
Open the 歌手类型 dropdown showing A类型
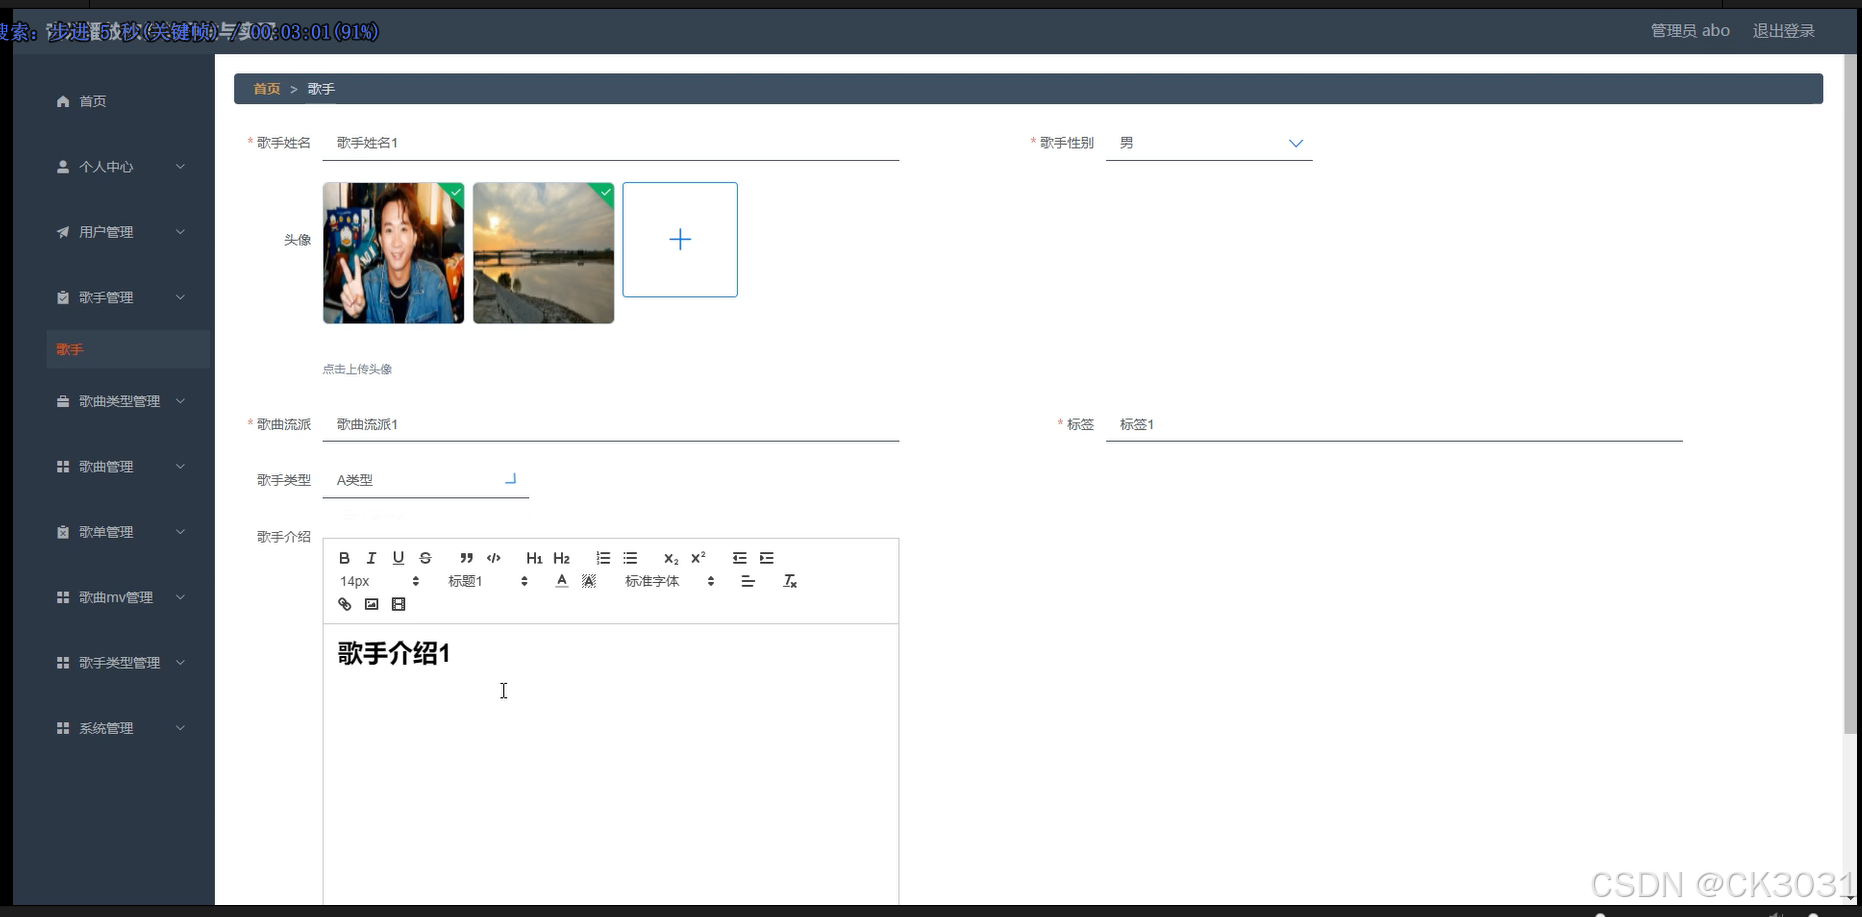pos(425,480)
